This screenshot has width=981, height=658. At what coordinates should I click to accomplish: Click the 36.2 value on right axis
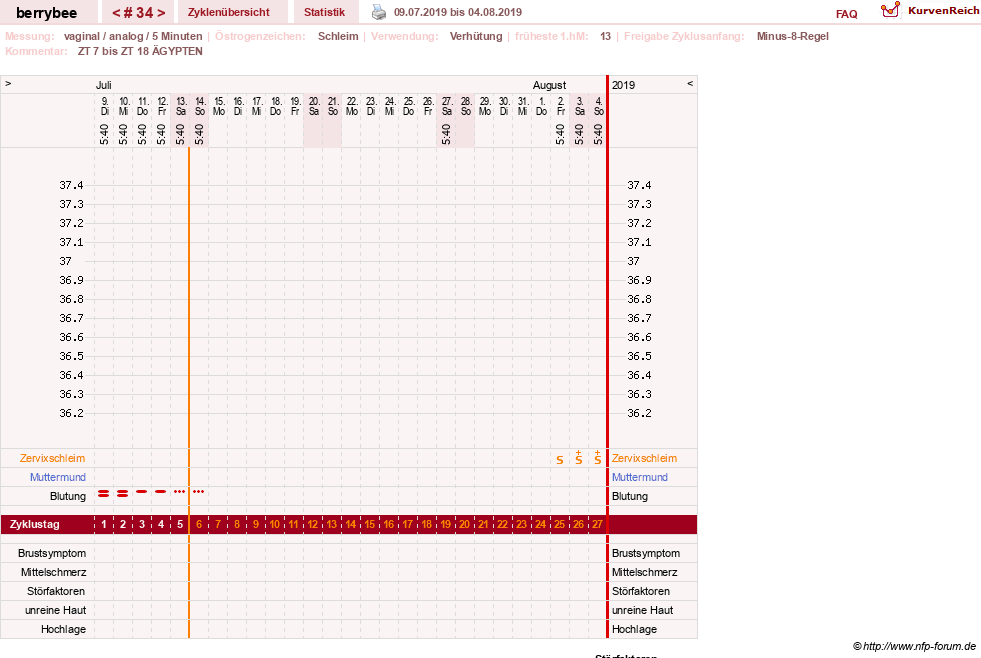639,413
